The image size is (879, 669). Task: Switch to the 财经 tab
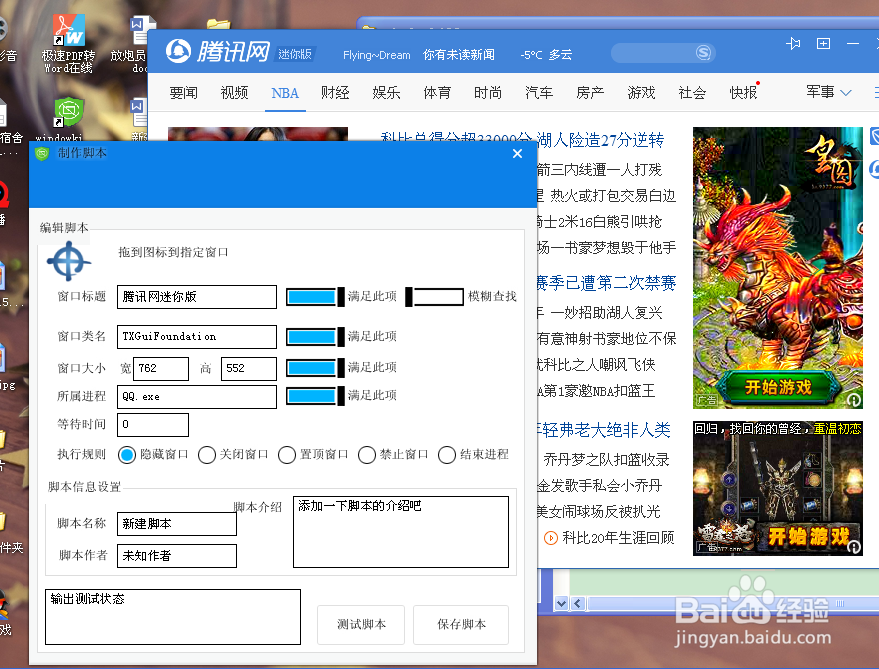(x=336, y=93)
